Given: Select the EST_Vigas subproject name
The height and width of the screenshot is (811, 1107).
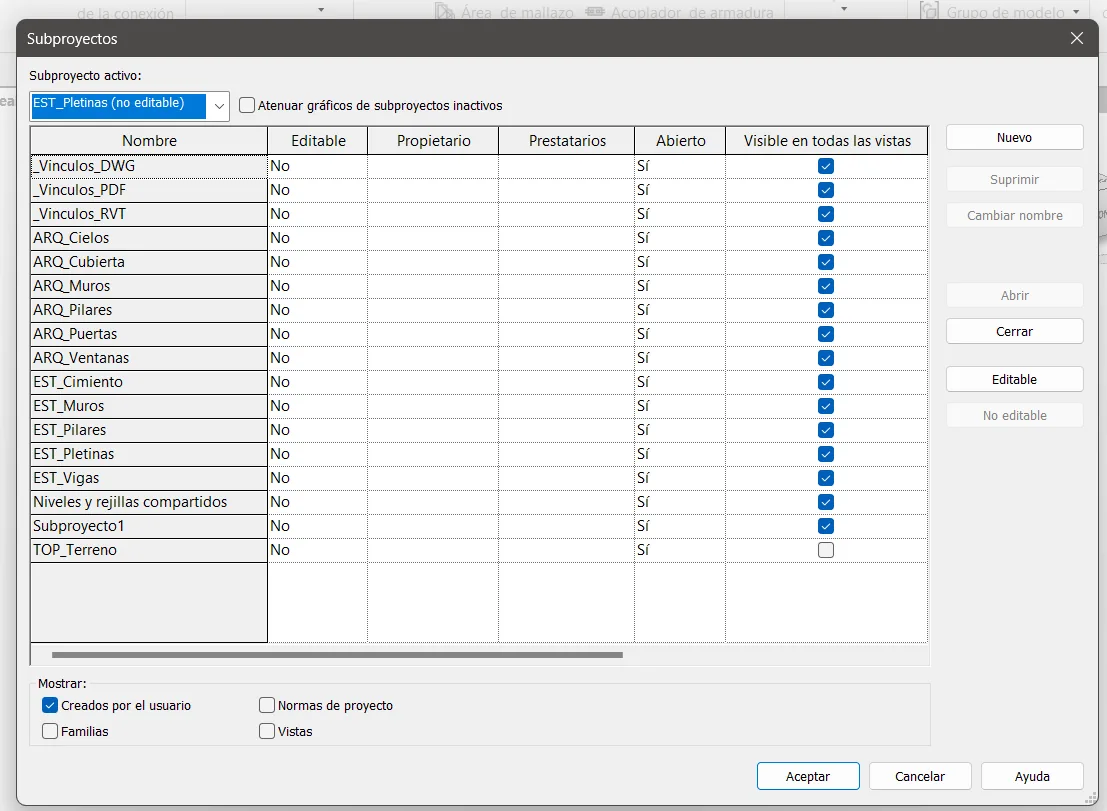Looking at the screenshot, I should [149, 478].
